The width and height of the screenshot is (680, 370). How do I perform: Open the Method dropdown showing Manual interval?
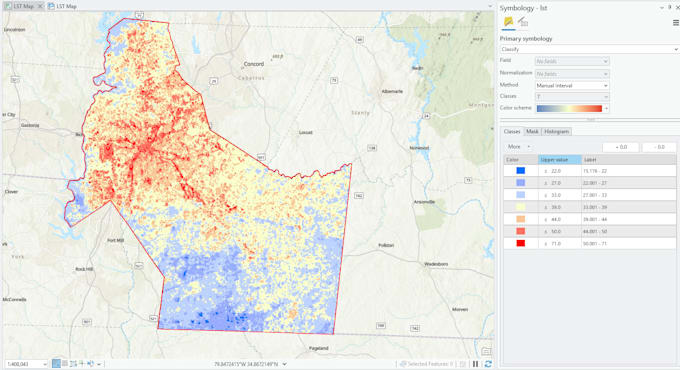pos(572,85)
